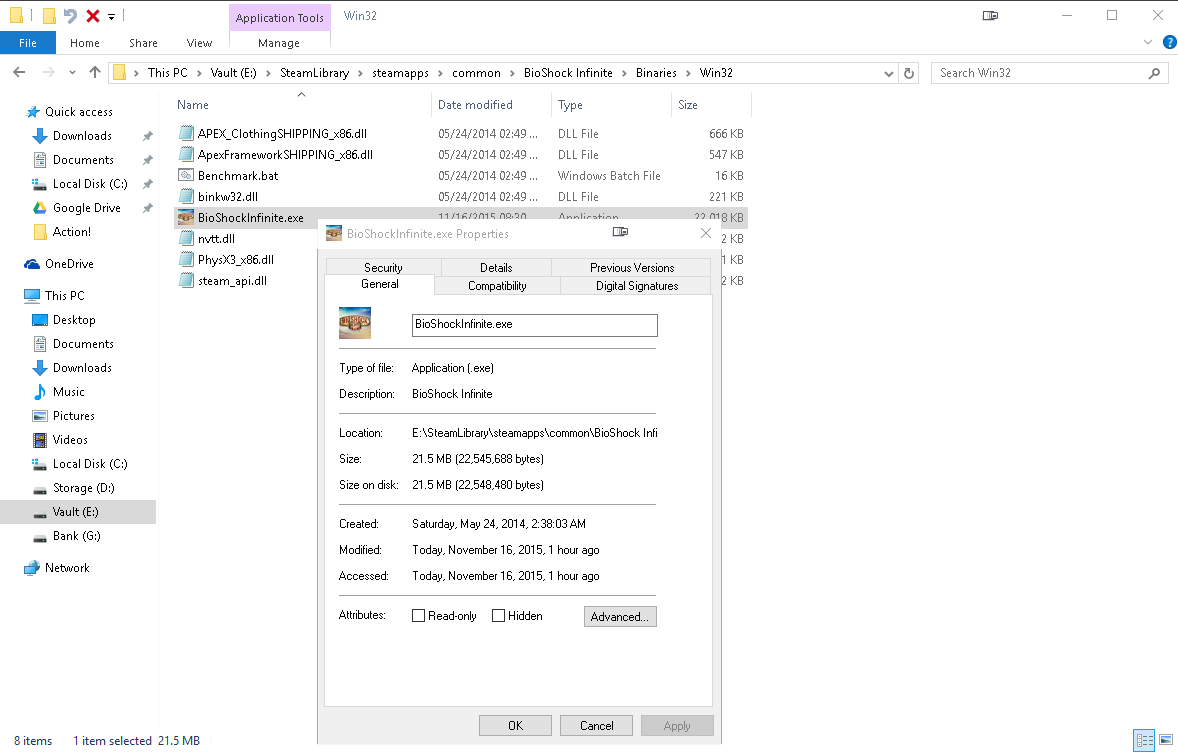
Task: Open Bank (G:) drive
Action: click(x=77, y=536)
